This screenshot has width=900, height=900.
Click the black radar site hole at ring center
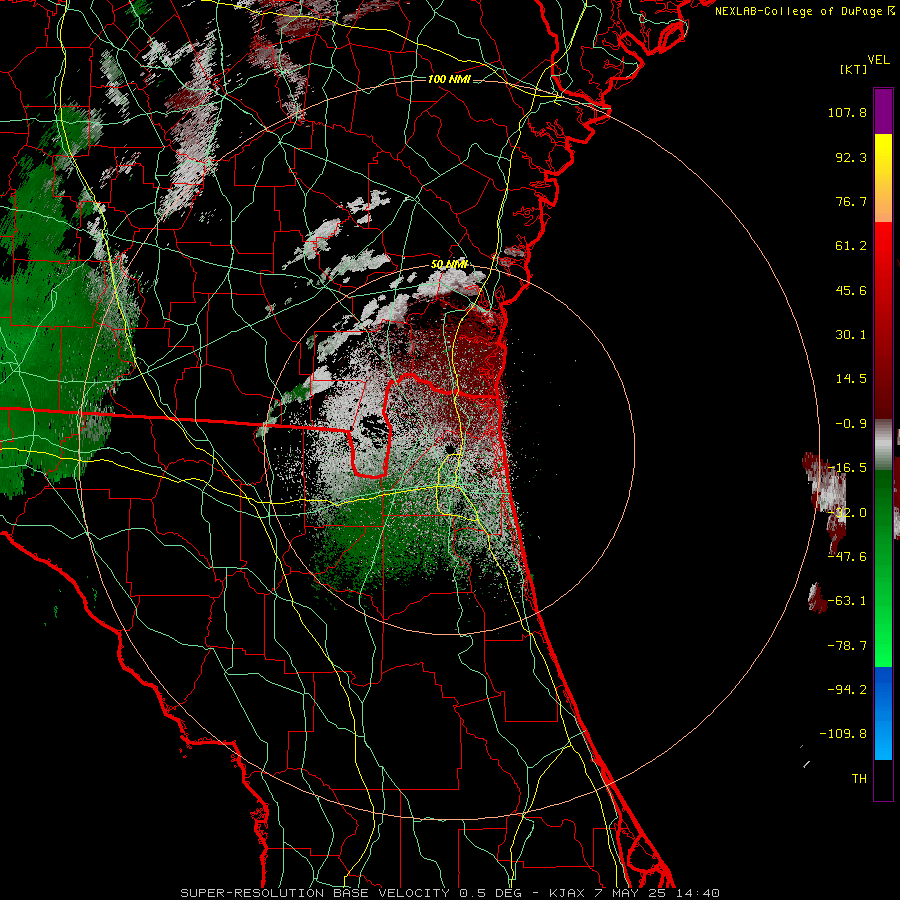click(x=451, y=448)
